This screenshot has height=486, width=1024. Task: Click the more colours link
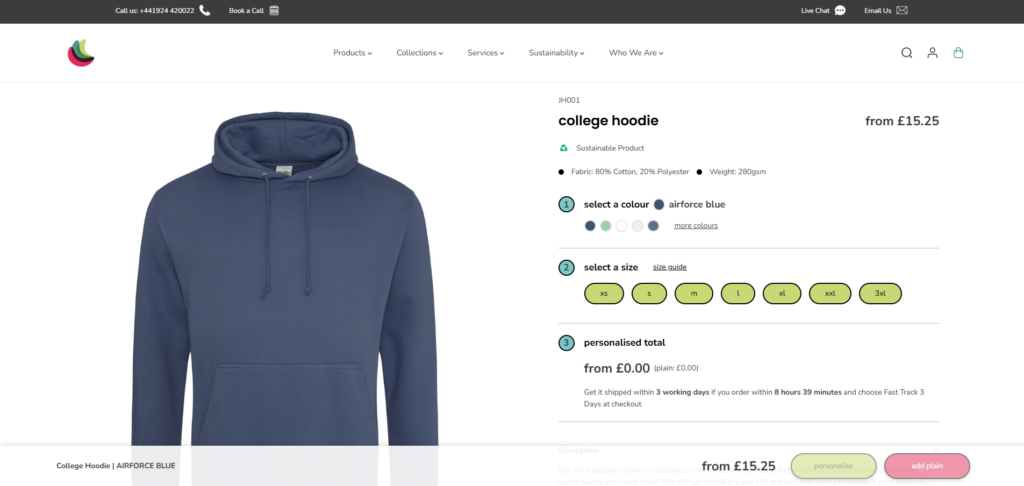696,226
